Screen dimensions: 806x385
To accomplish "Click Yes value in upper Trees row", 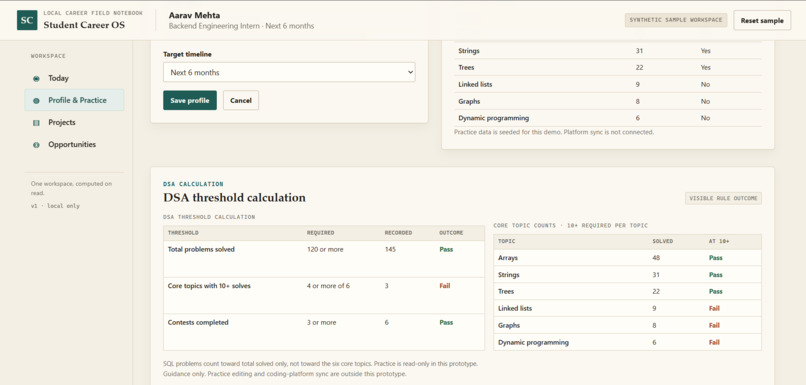I will point(705,67).
